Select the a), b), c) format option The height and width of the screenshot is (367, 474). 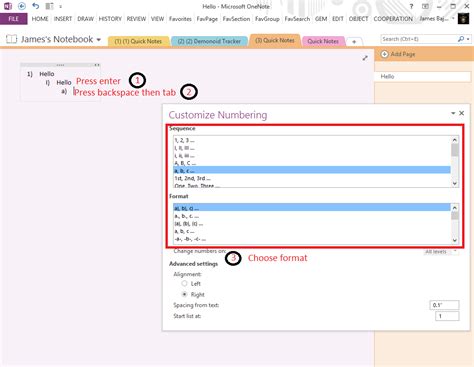tap(312, 208)
